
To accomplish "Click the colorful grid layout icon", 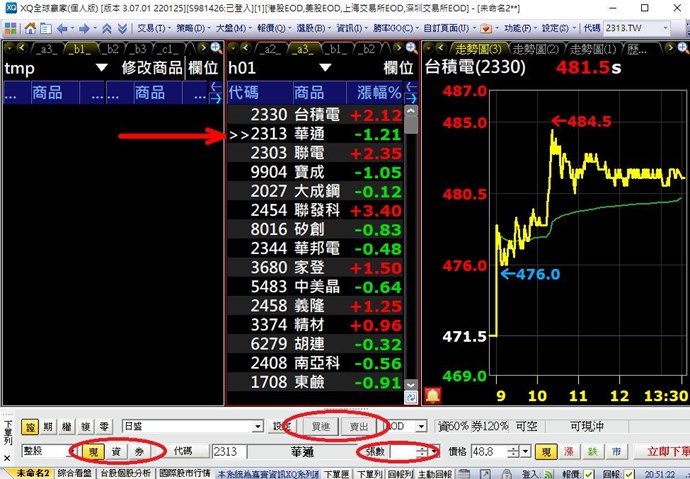I will 10,29.
